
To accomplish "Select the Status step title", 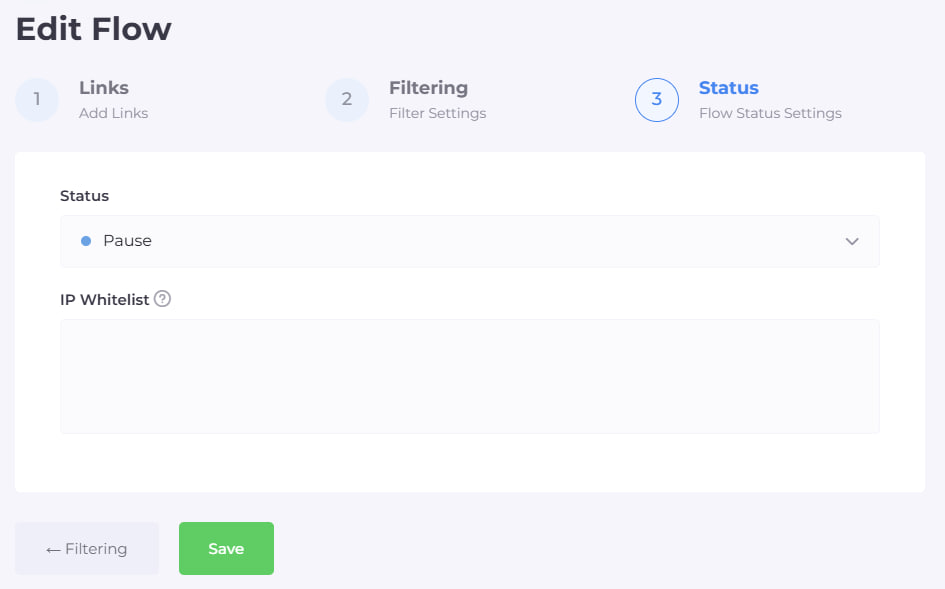I will [728, 88].
